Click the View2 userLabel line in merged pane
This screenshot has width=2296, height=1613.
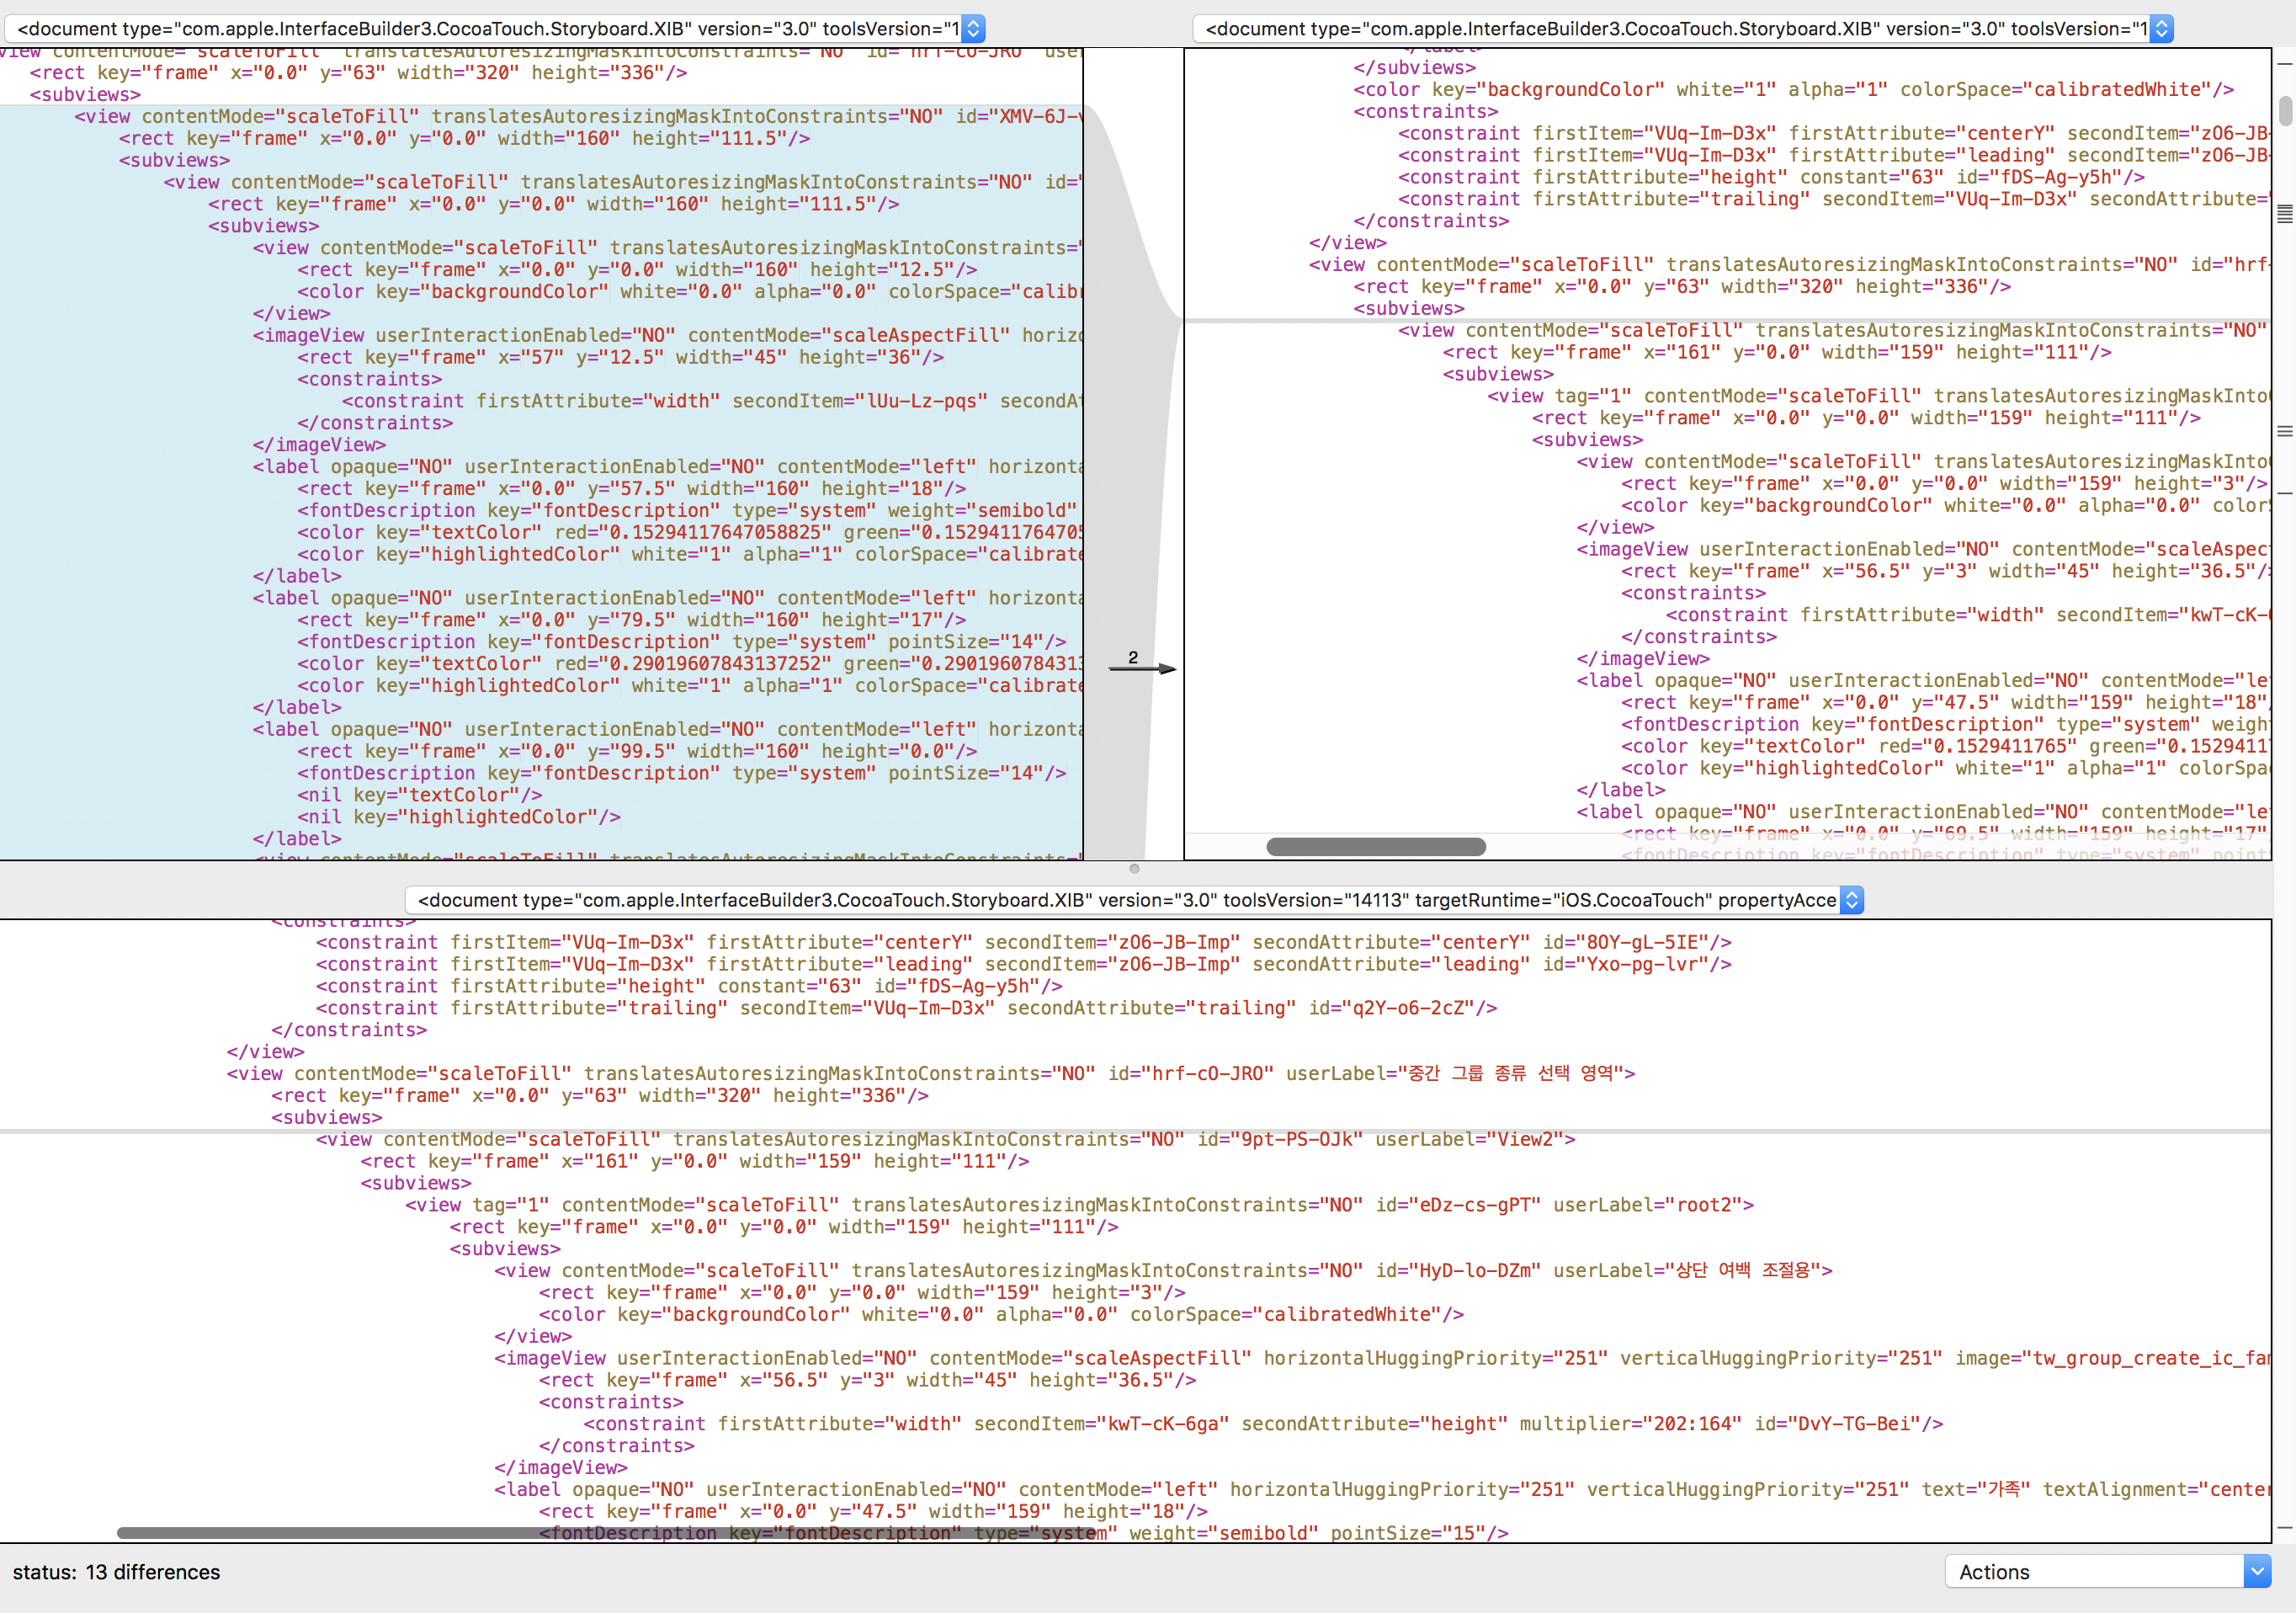[944, 1139]
